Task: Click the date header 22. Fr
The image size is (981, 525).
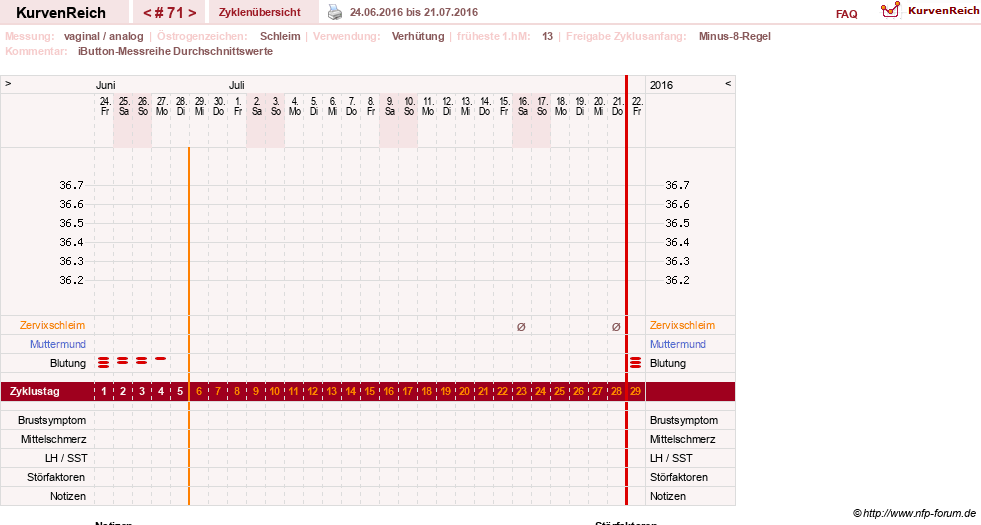Action: point(637,106)
